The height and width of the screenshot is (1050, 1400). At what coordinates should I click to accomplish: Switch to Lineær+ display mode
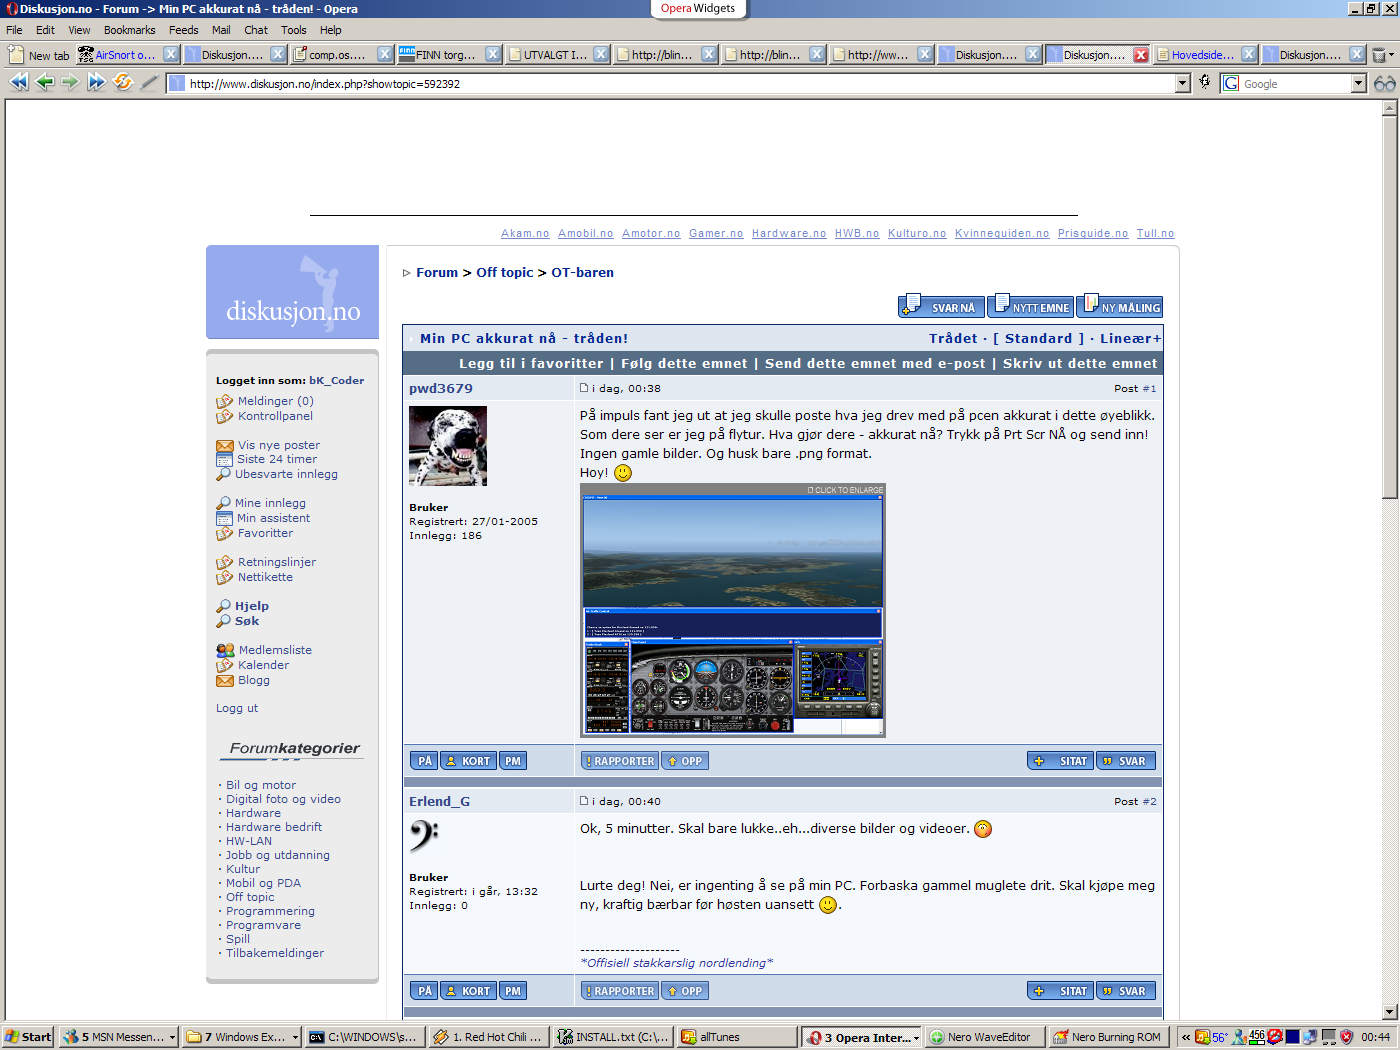(1131, 338)
